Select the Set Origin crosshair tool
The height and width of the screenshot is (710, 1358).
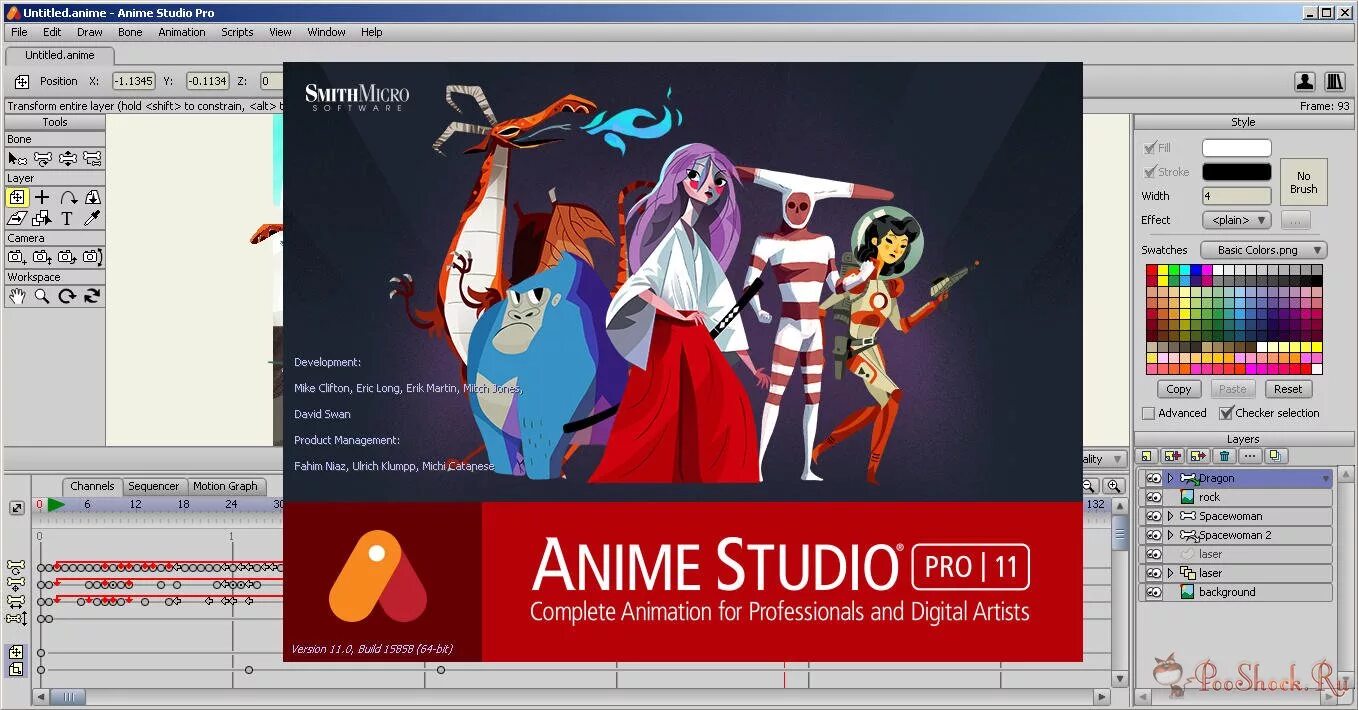(x=42, y=197)
